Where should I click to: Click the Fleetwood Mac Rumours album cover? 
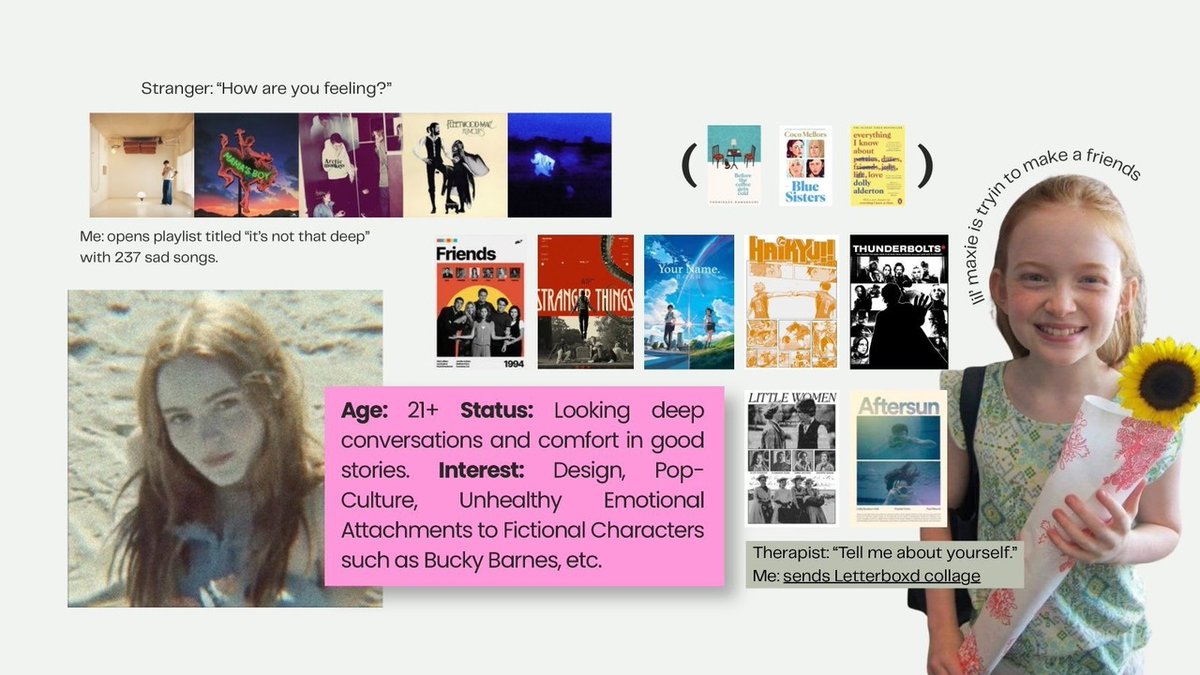tap(454, 165)
